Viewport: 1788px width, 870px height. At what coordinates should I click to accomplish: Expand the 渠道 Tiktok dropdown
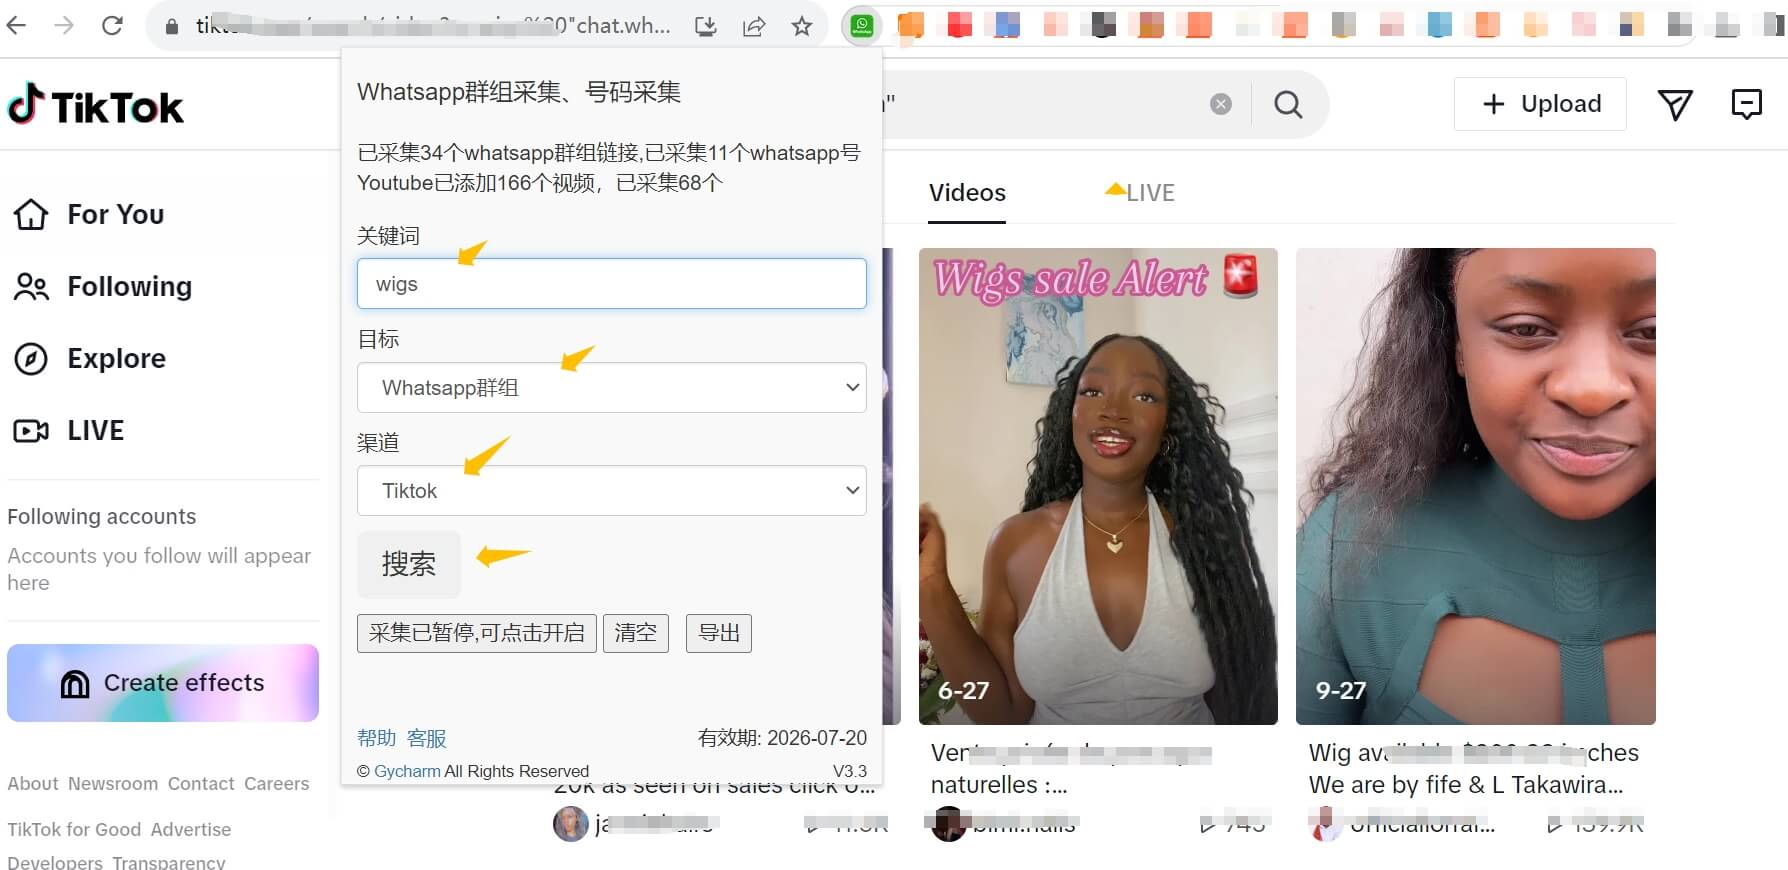click(x=611, y=491)
